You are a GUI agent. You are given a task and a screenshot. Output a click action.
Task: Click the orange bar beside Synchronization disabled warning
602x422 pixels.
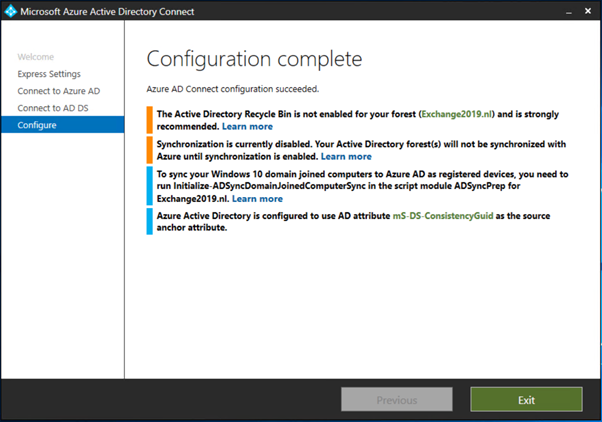point(149,149)
